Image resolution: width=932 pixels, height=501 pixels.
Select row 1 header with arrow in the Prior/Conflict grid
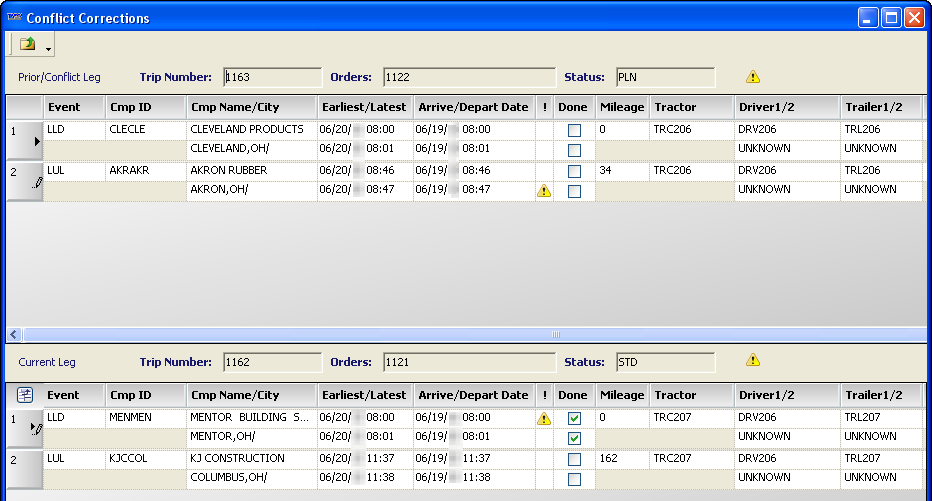click(x=24, y=140)
